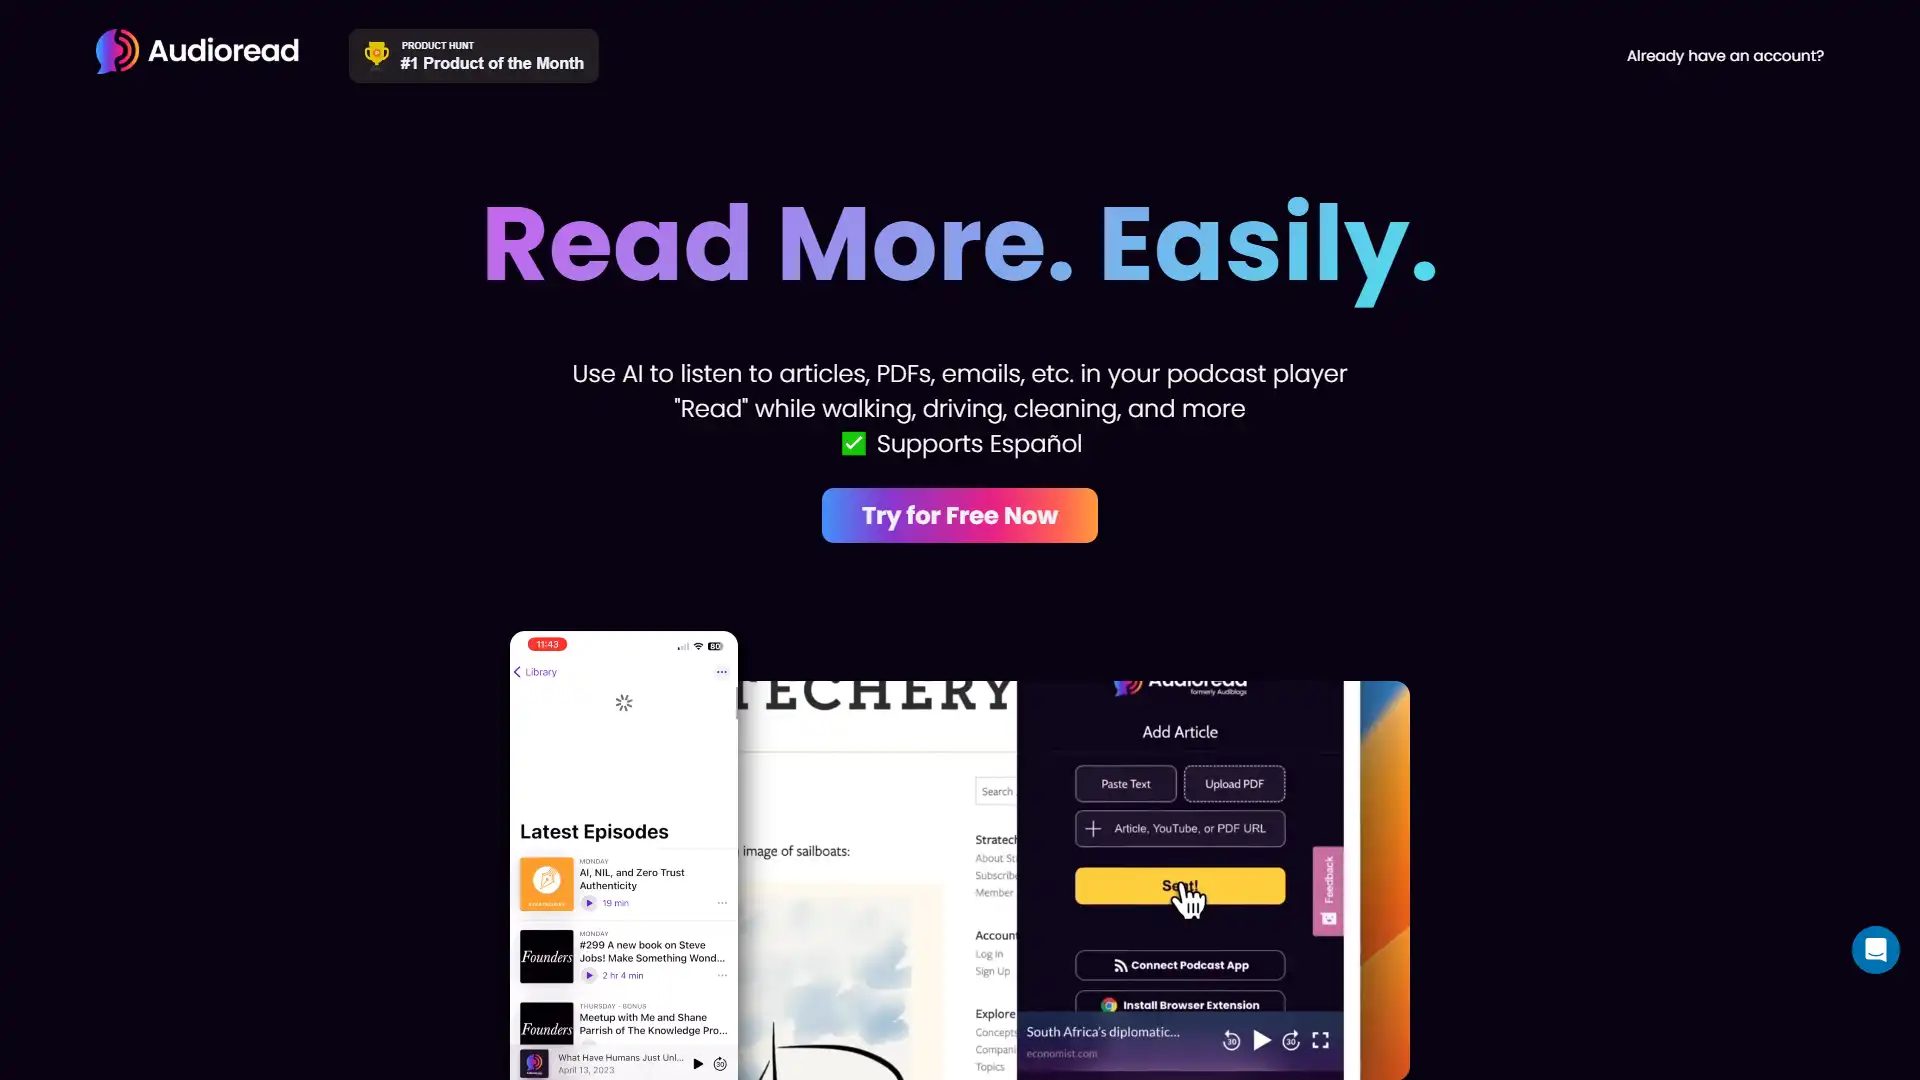Click the Upload PDF button icon
Screen dimensions: 1920x1080
1234,783
